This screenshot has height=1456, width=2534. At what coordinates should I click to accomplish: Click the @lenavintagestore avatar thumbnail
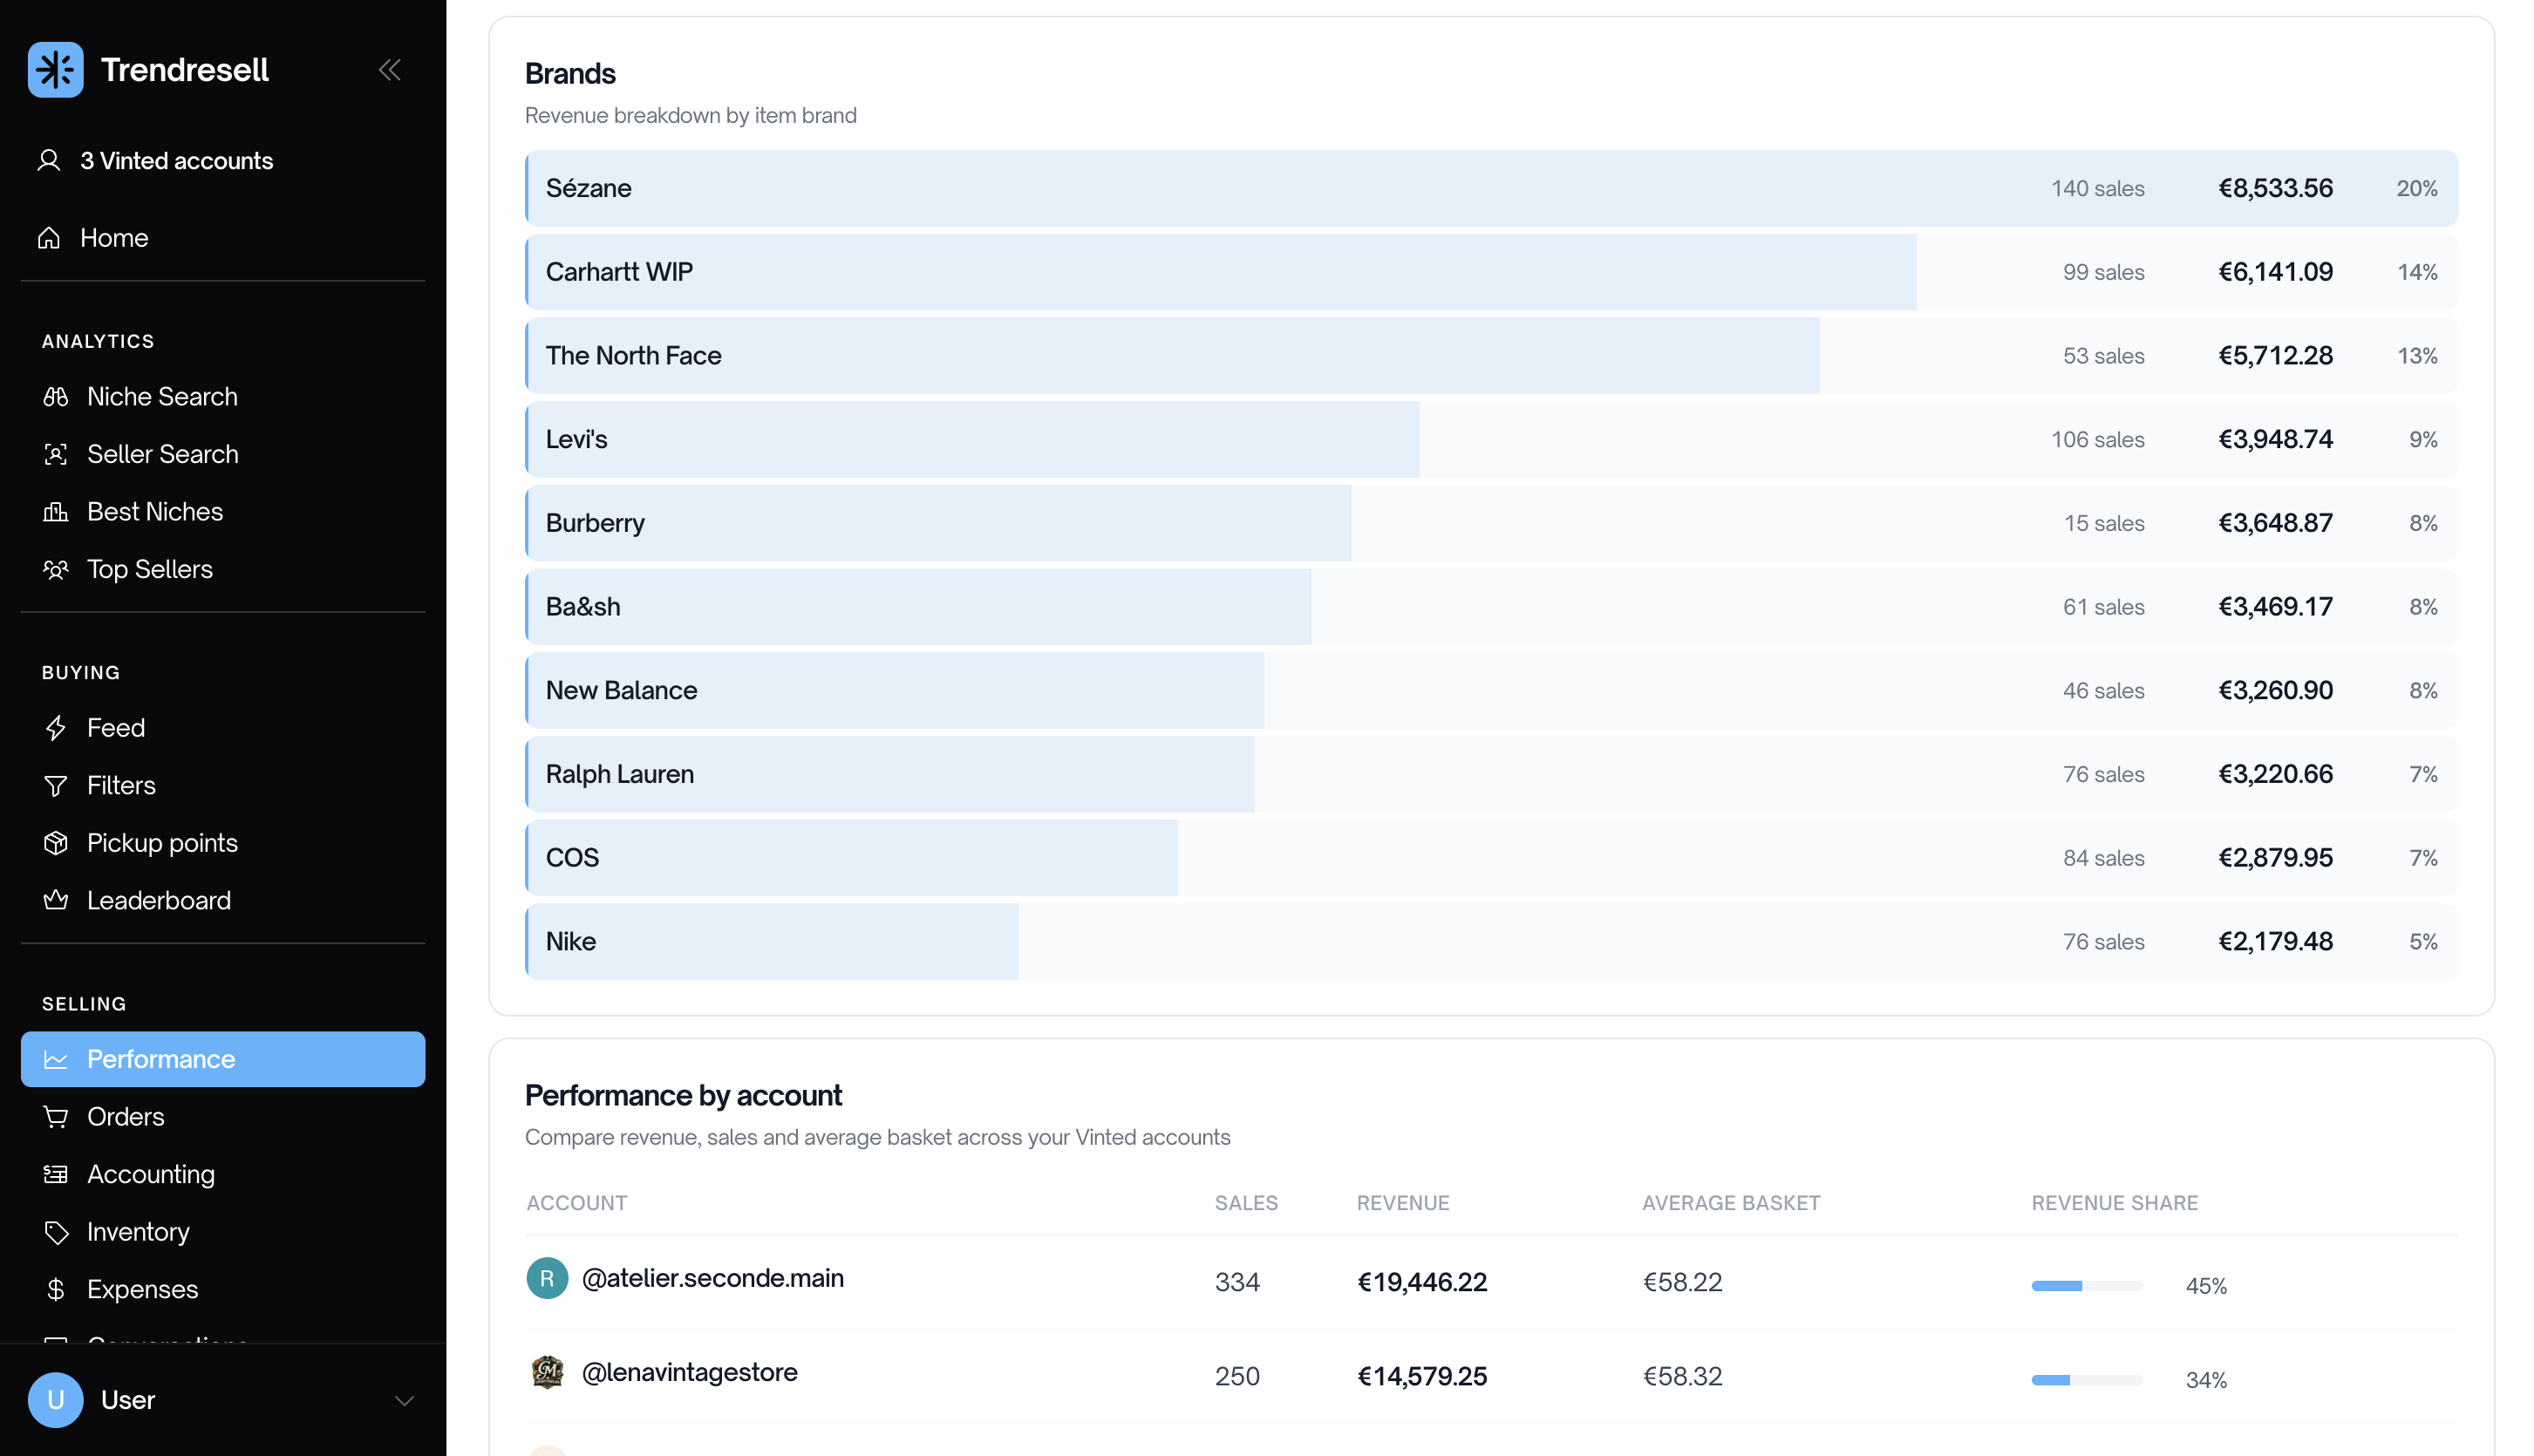tap(547, 1372)
